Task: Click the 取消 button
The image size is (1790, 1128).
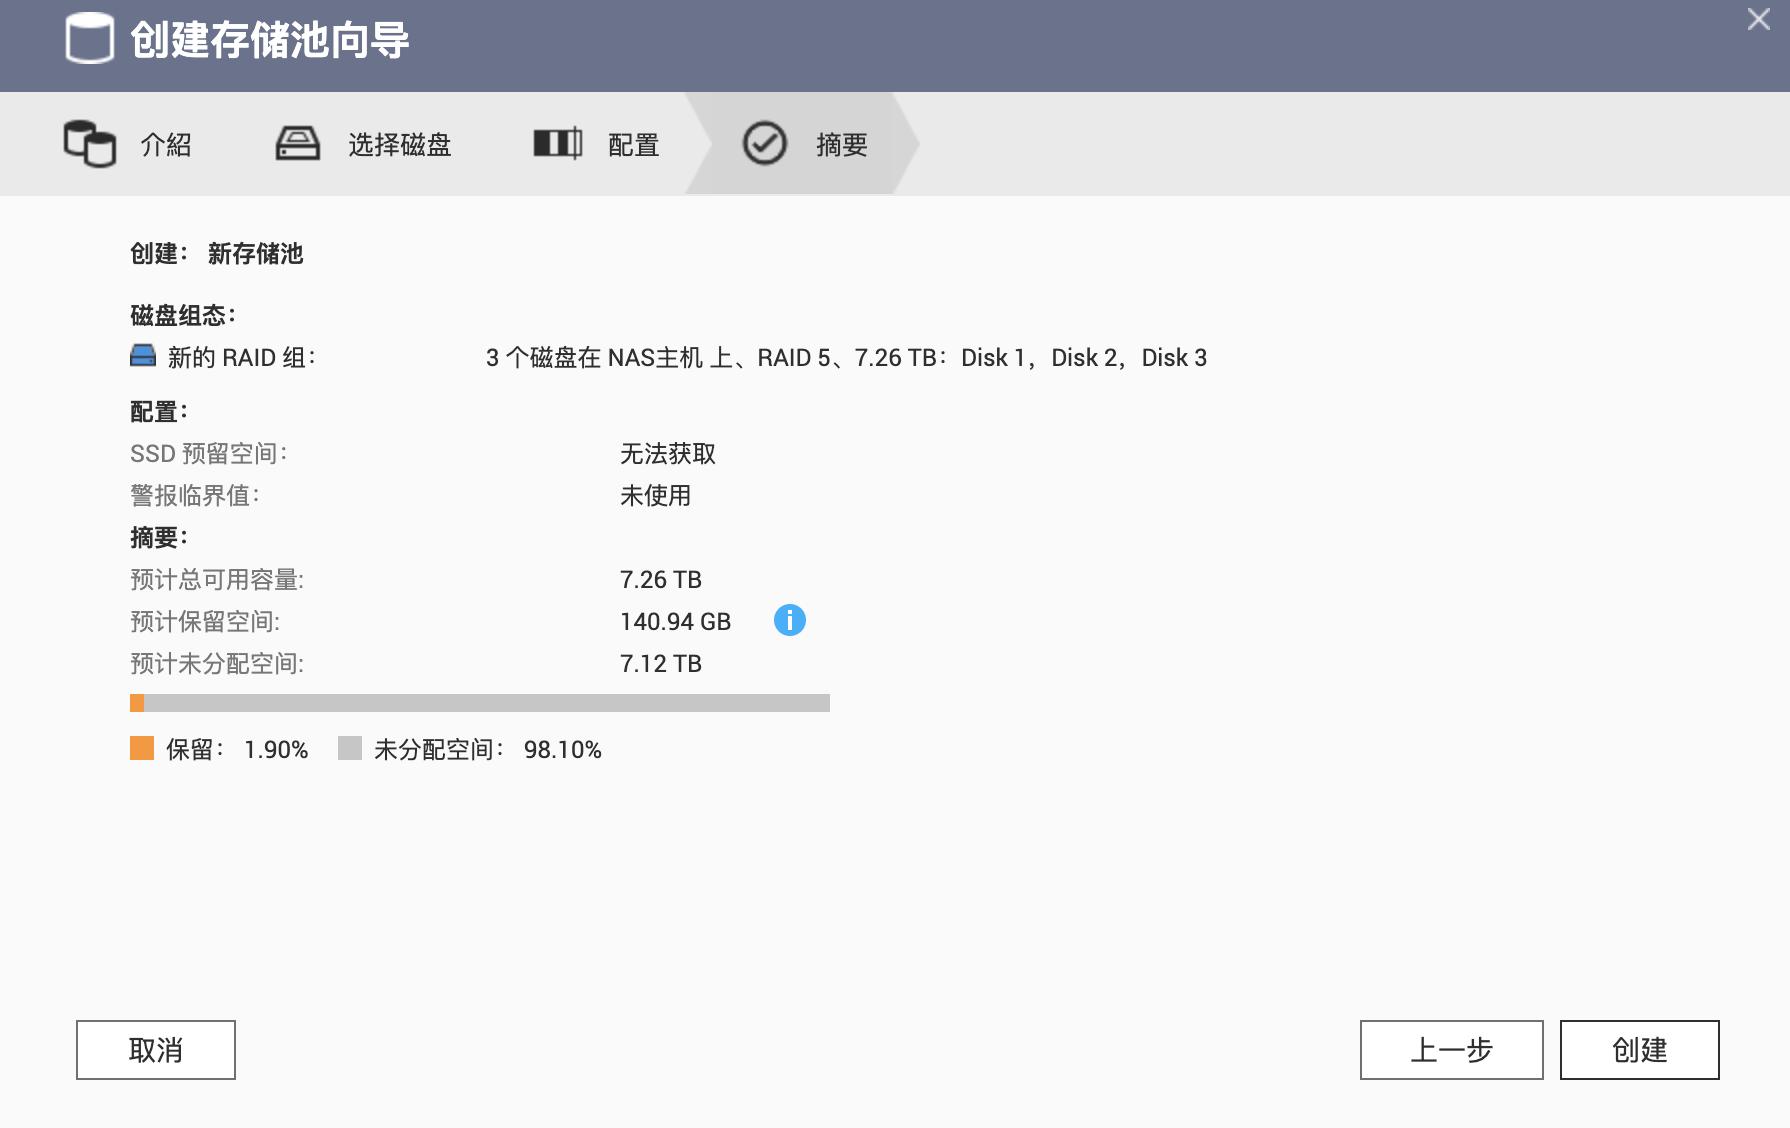Action: tap(154, 1050)
